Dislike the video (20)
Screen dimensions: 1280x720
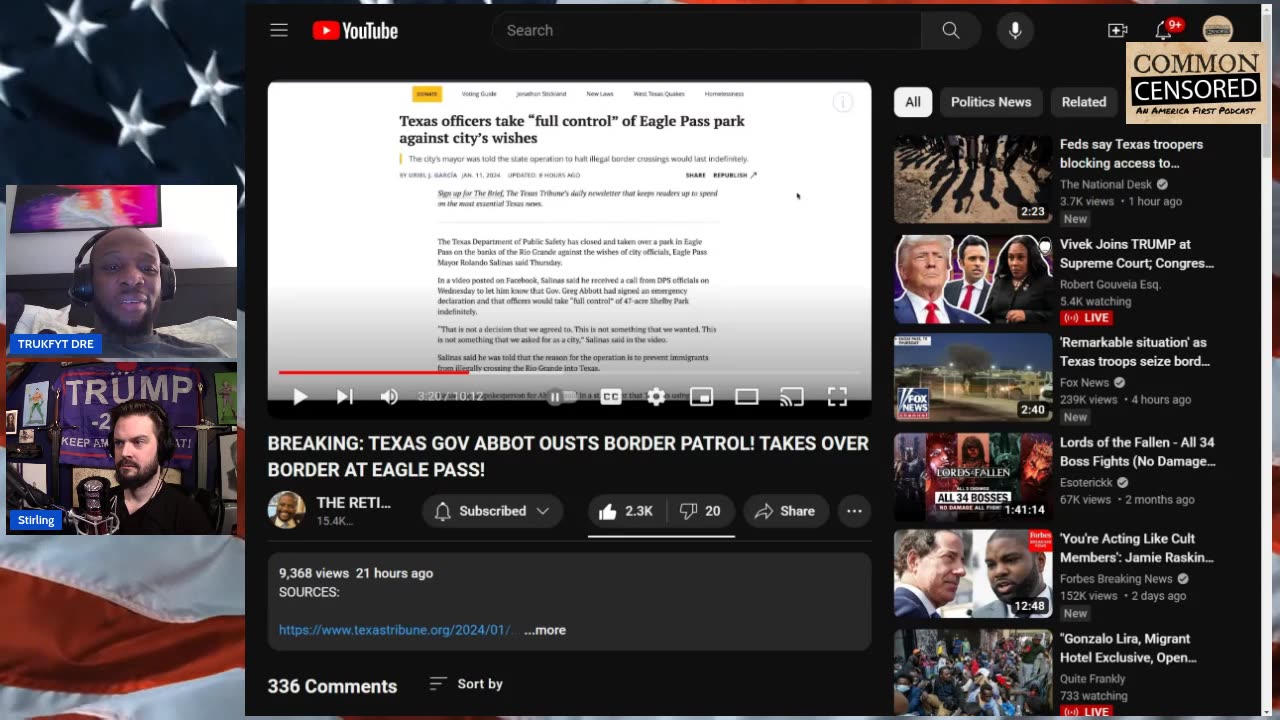click(x=700, y=511)
